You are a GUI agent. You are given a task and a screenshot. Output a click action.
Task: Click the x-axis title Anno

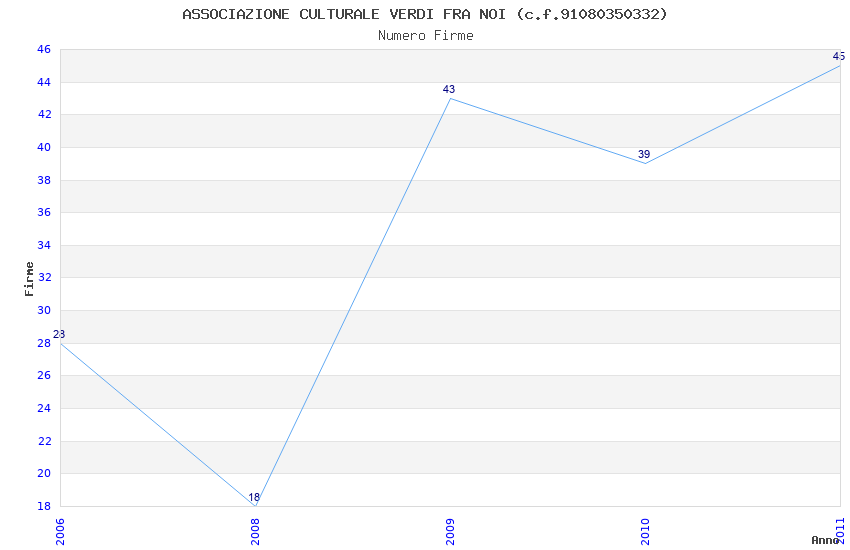[x=825, y=540]
